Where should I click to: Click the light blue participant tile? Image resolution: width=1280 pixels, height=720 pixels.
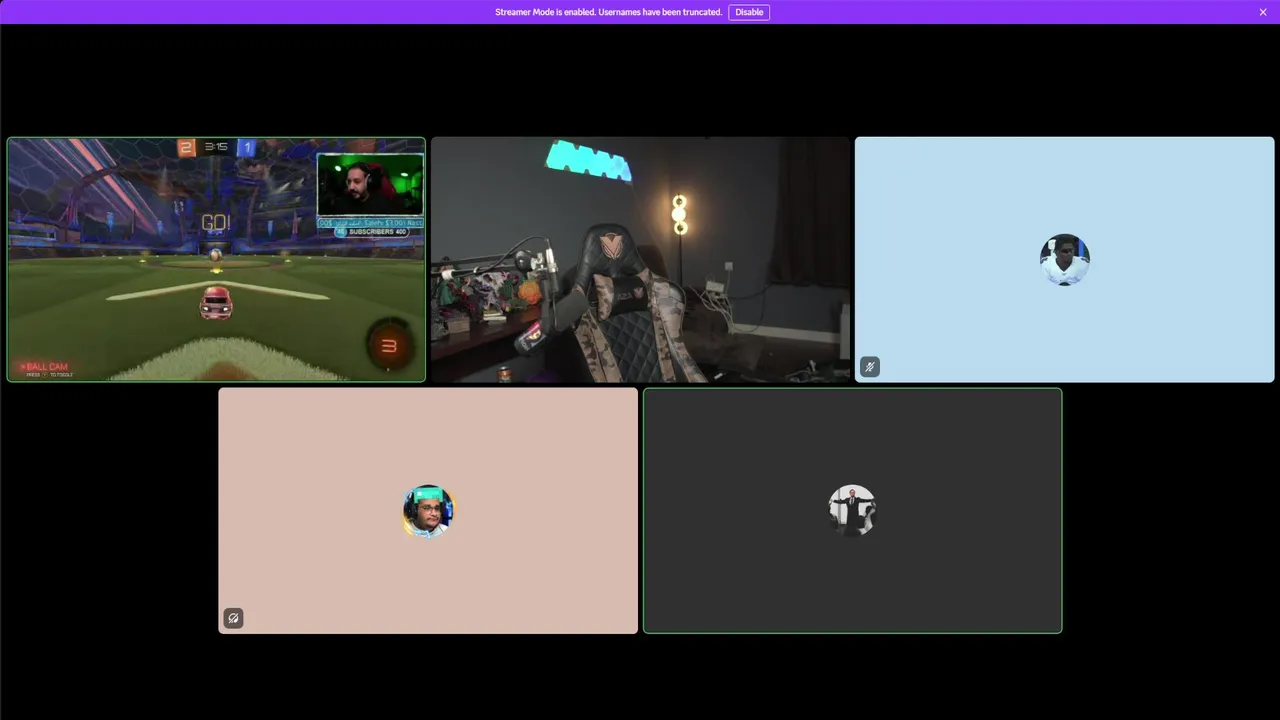tap(1065, 260)
